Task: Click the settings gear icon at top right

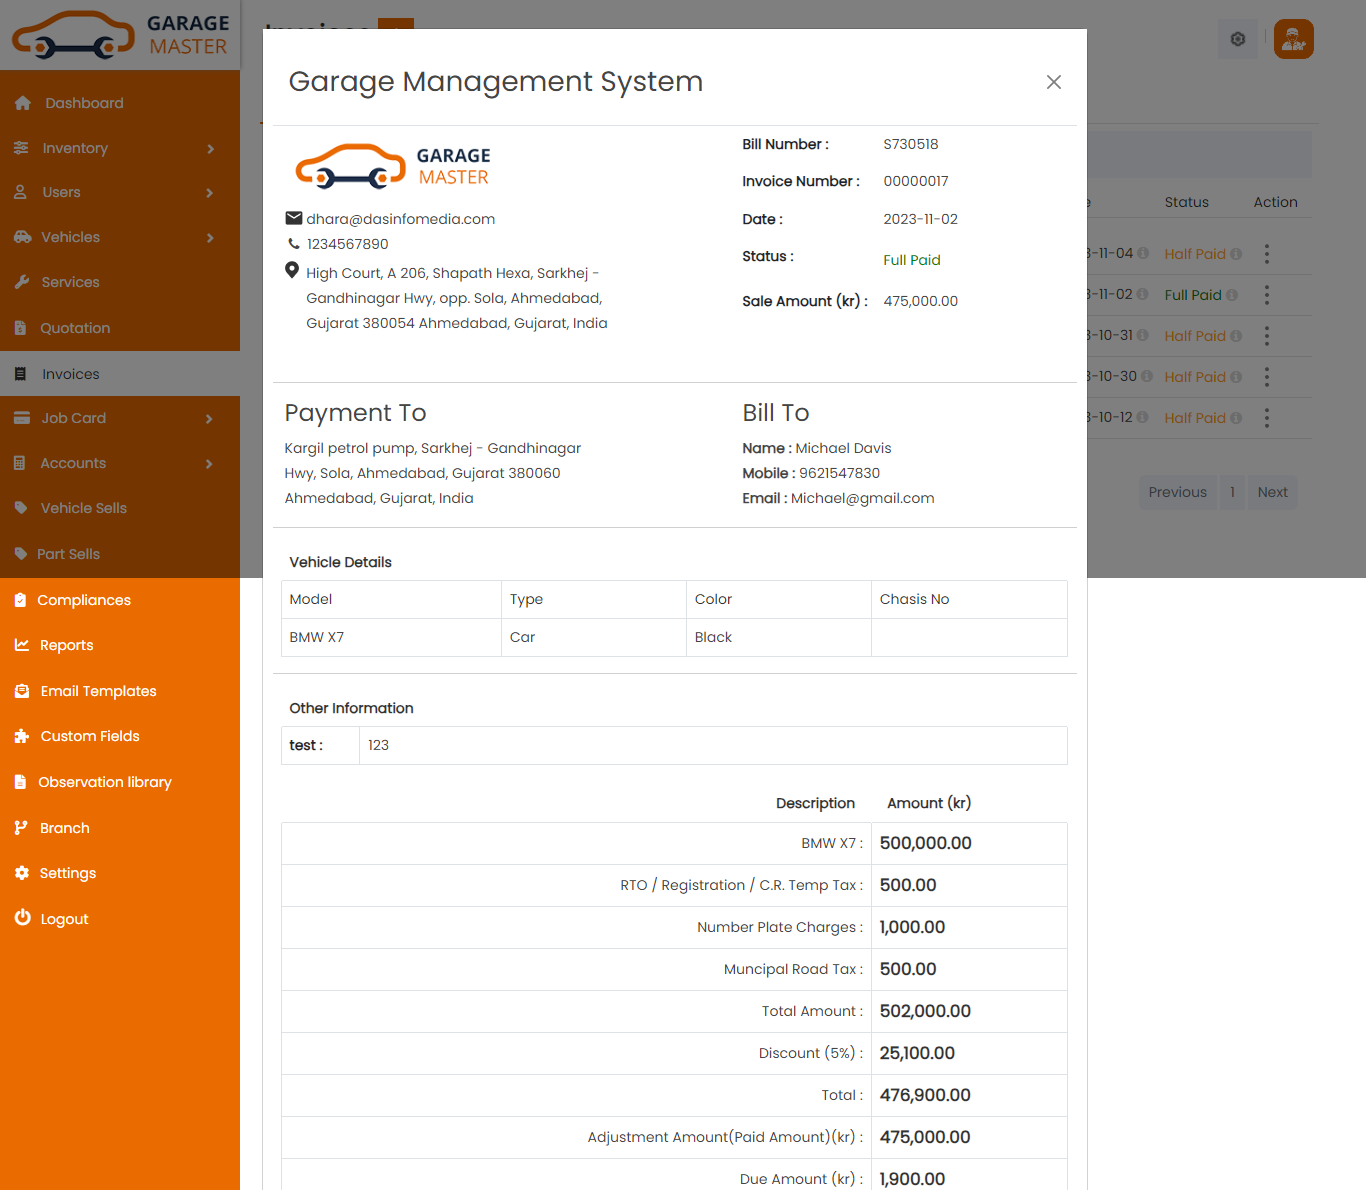Action: click(x=1237, y=39)
